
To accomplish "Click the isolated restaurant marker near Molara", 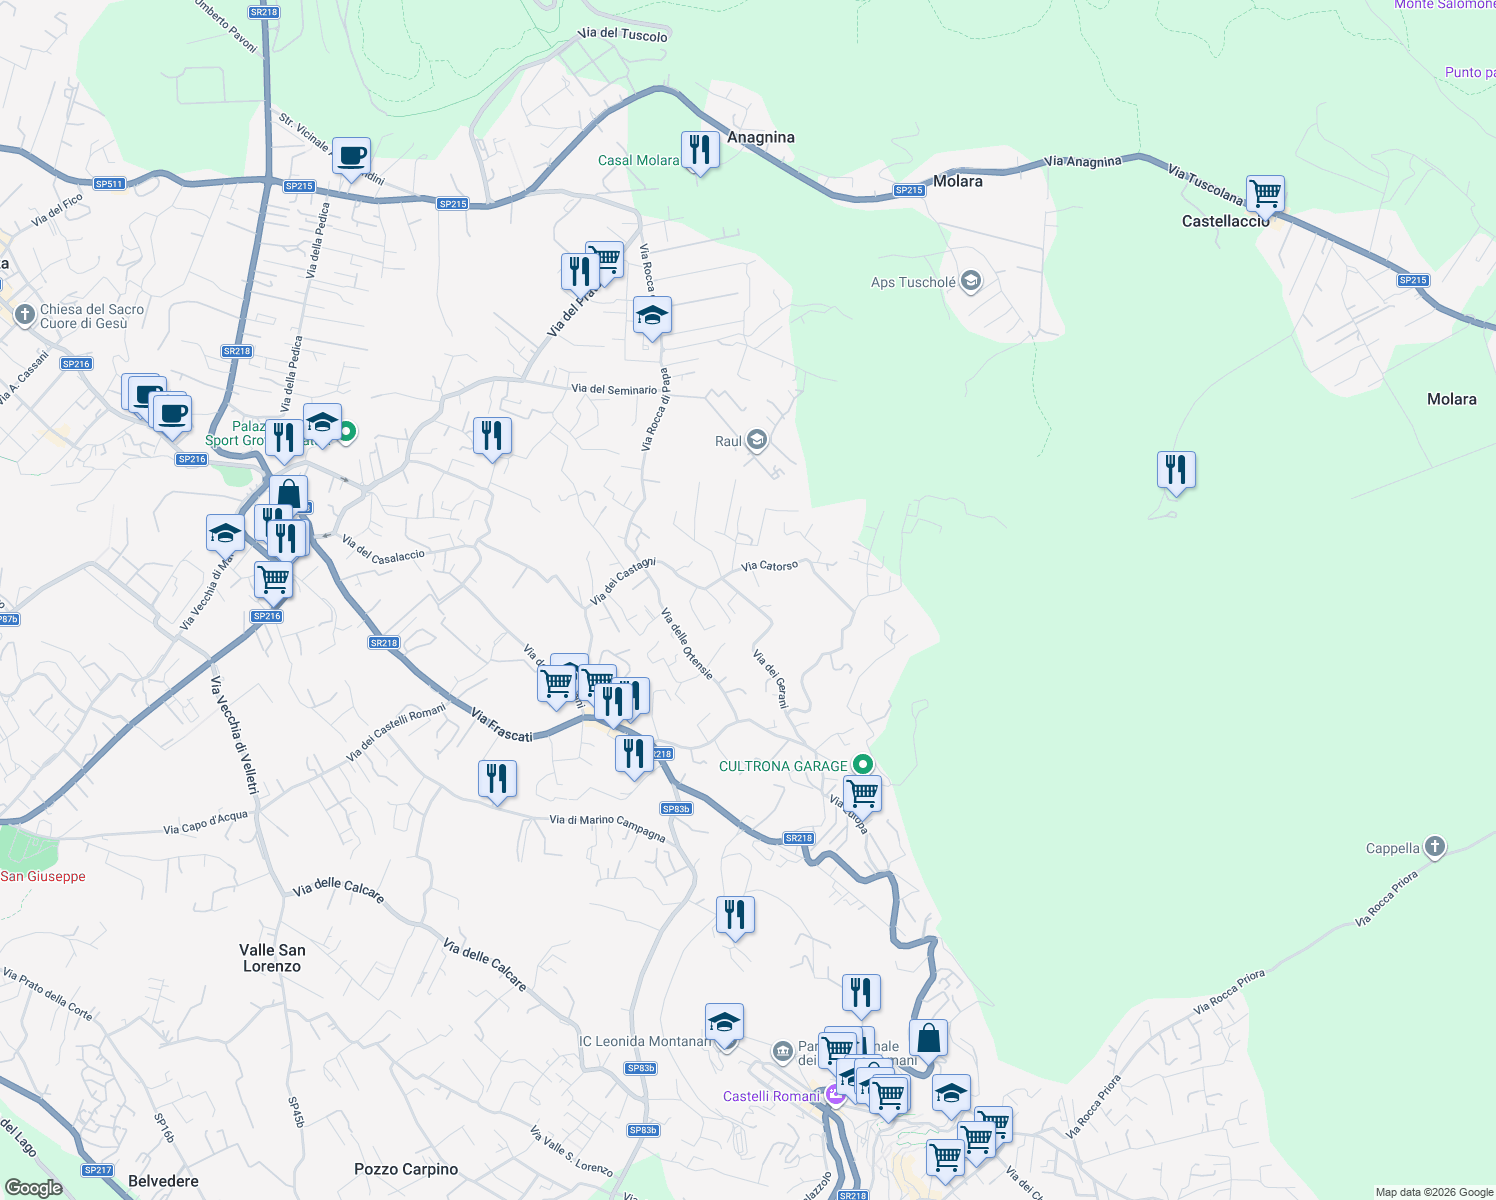I will click(x=1176, y=470).
